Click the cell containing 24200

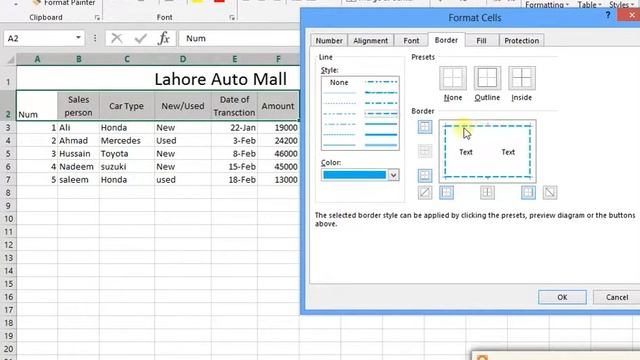[x=278, y=140]
